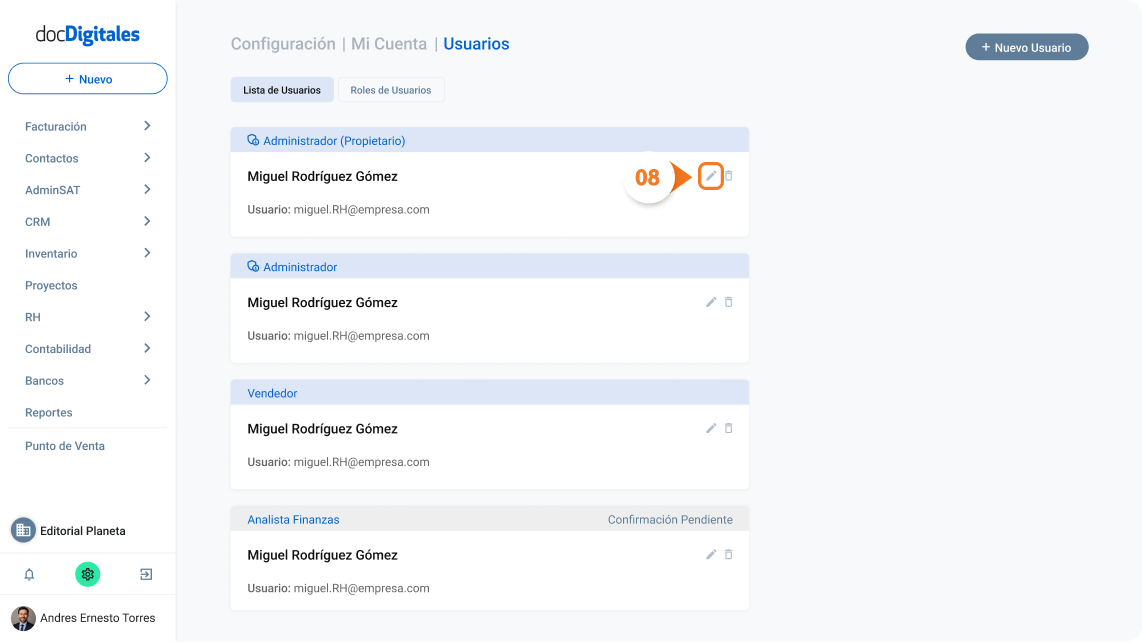
Task: Expand the Facturación menu chevron
Action: [x=147, y=126]
